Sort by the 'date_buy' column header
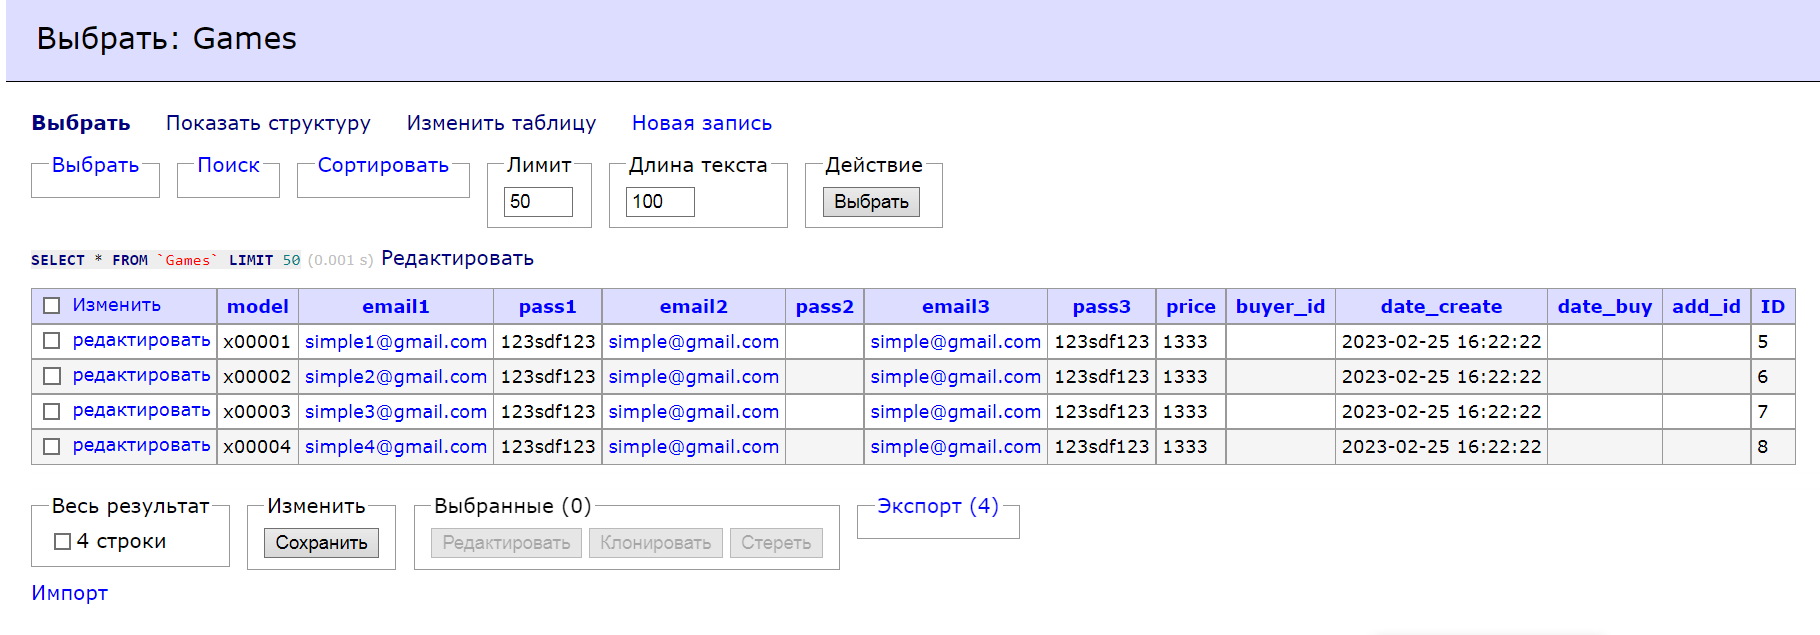 1604,306
